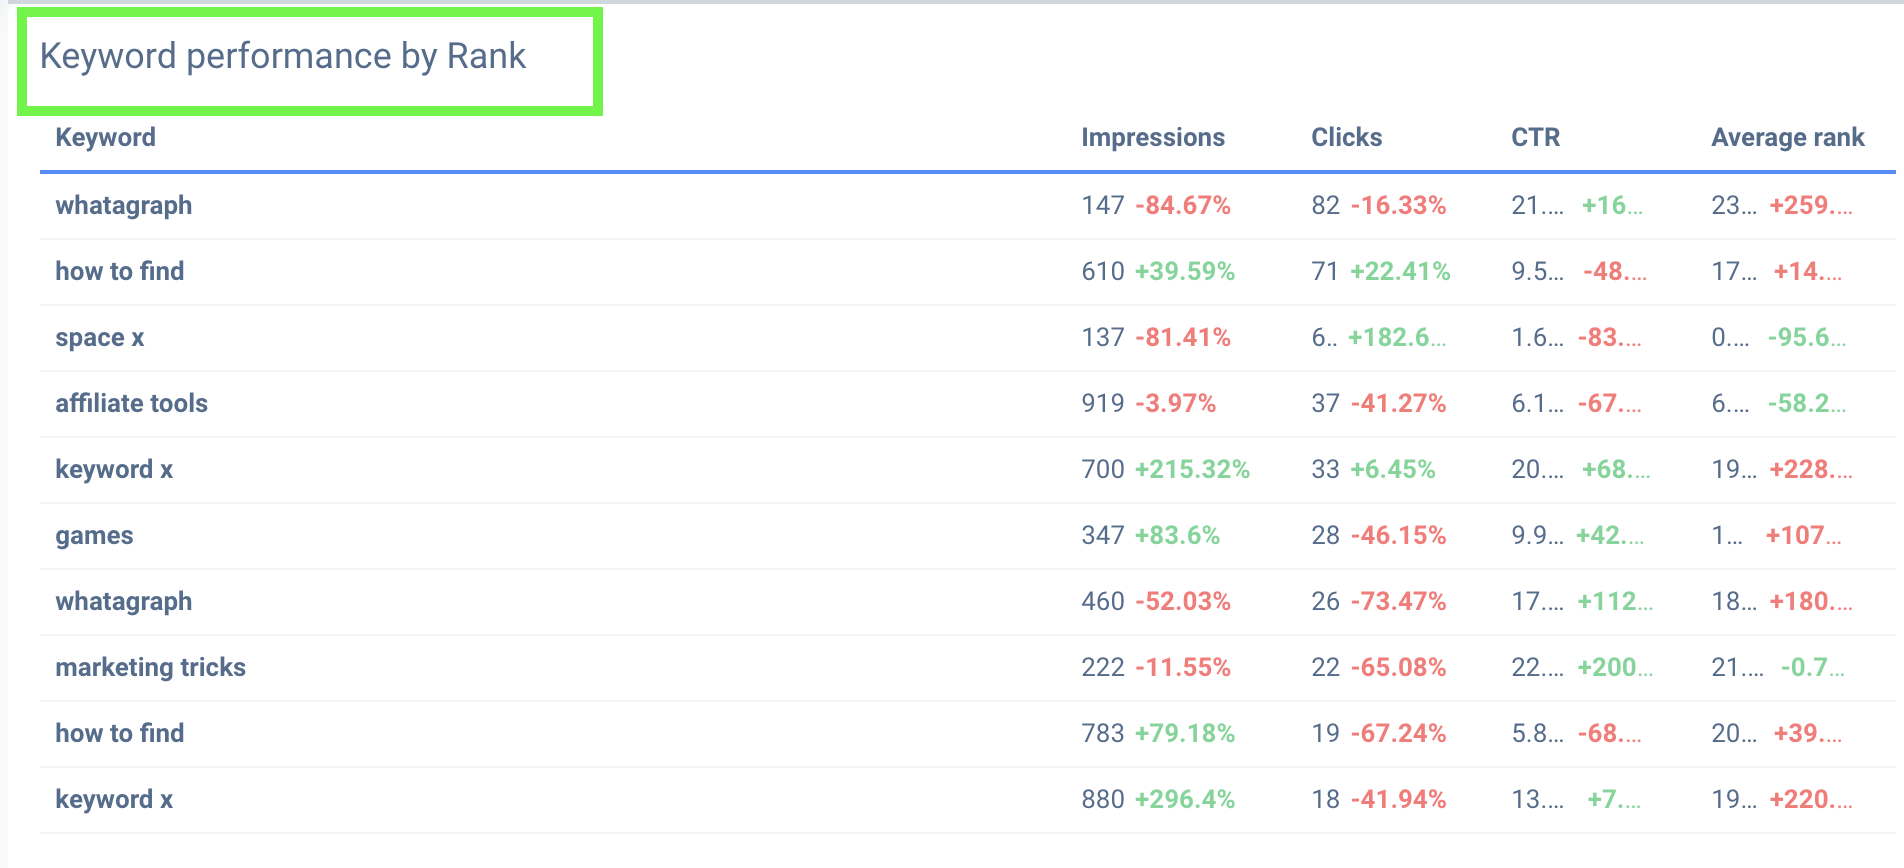Click the +79.18% impressions change
Image resolution: width=1904 pixels, height=868 pixels.
[1185, 733]
